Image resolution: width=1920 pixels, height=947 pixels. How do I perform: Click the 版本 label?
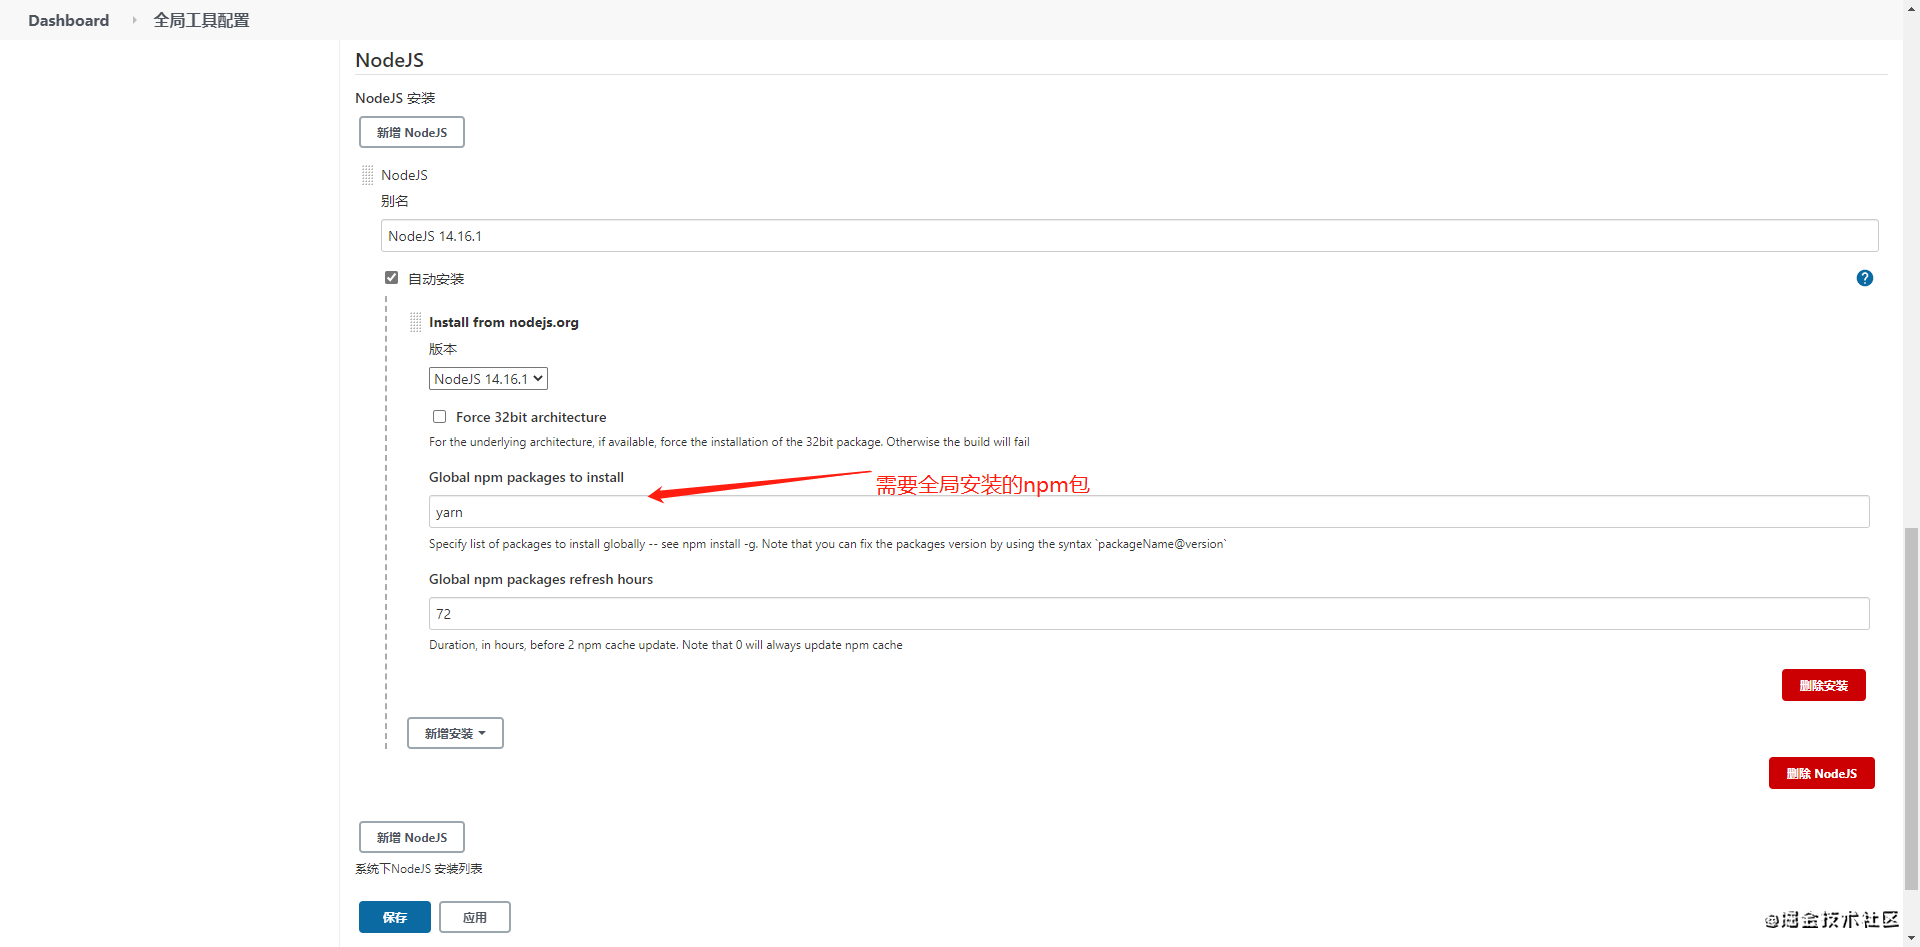click(443, 349)
